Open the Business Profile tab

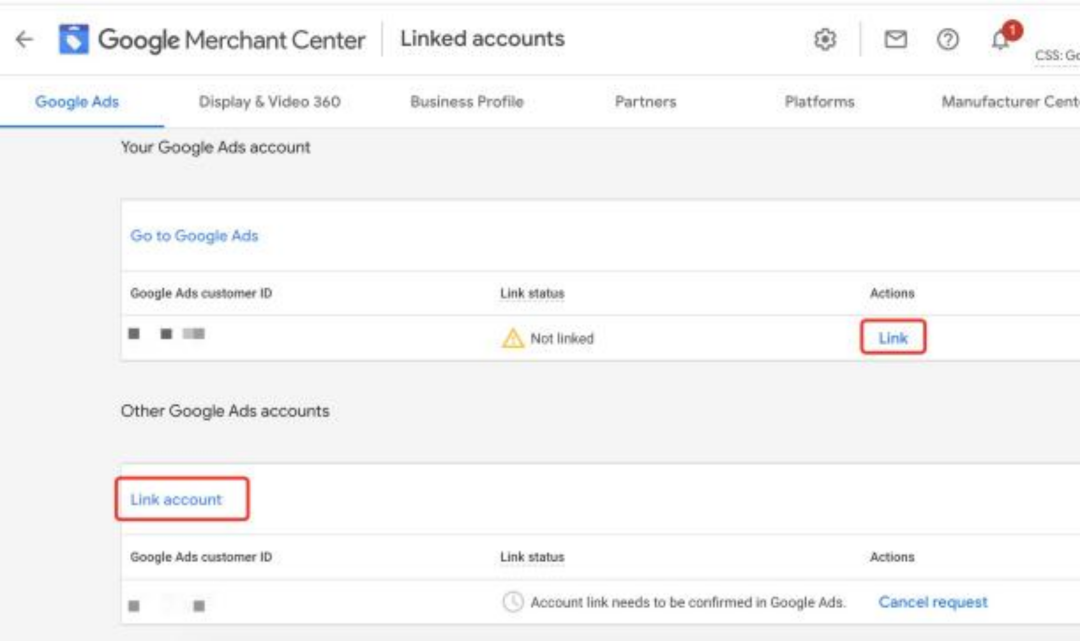pos(467,102)
